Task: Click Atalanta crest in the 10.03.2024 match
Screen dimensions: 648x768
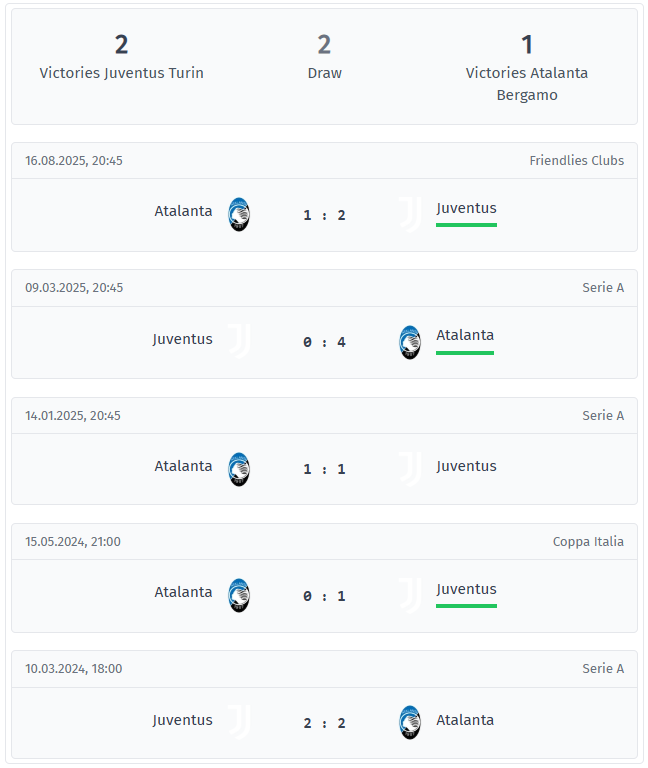Action: [410, 722]
